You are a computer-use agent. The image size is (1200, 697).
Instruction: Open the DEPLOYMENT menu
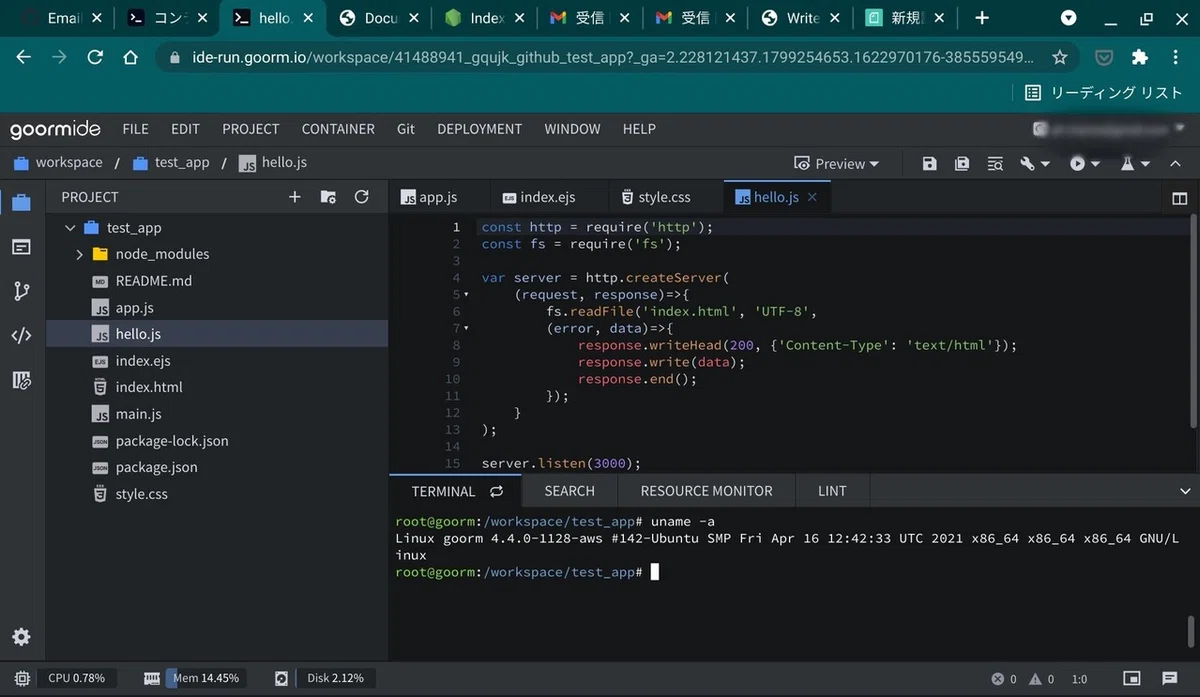[x=480, y=129]
